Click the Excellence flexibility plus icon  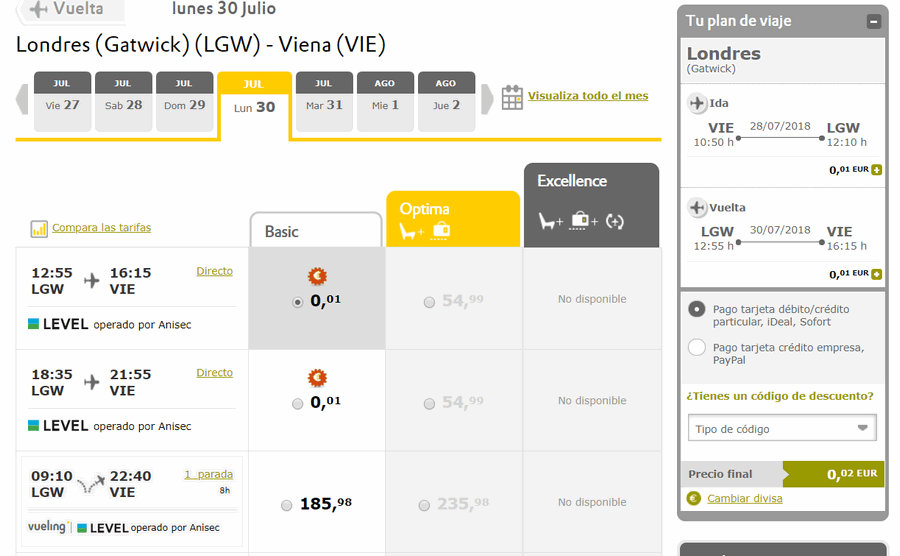click(615, 221)
